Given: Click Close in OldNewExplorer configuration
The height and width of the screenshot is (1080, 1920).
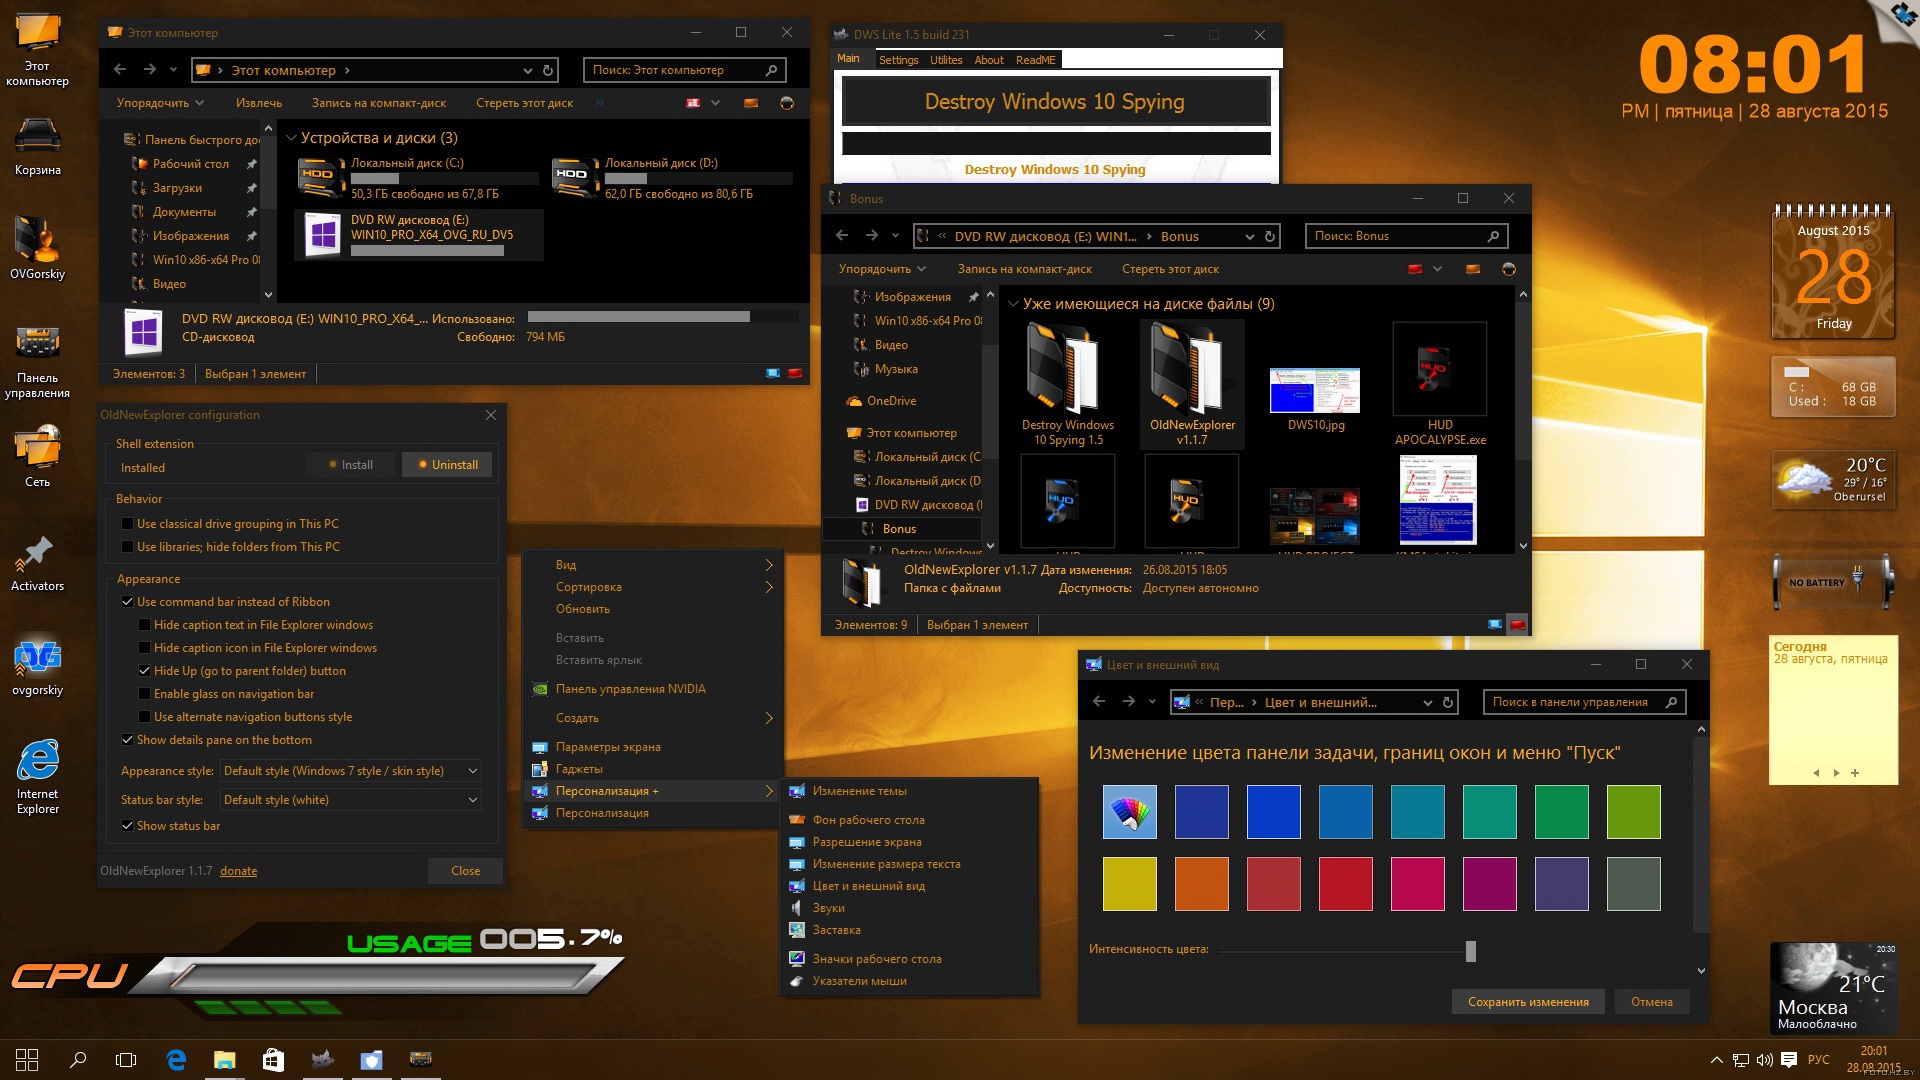Looking at the screenshot, I should (x=465, y=871).
